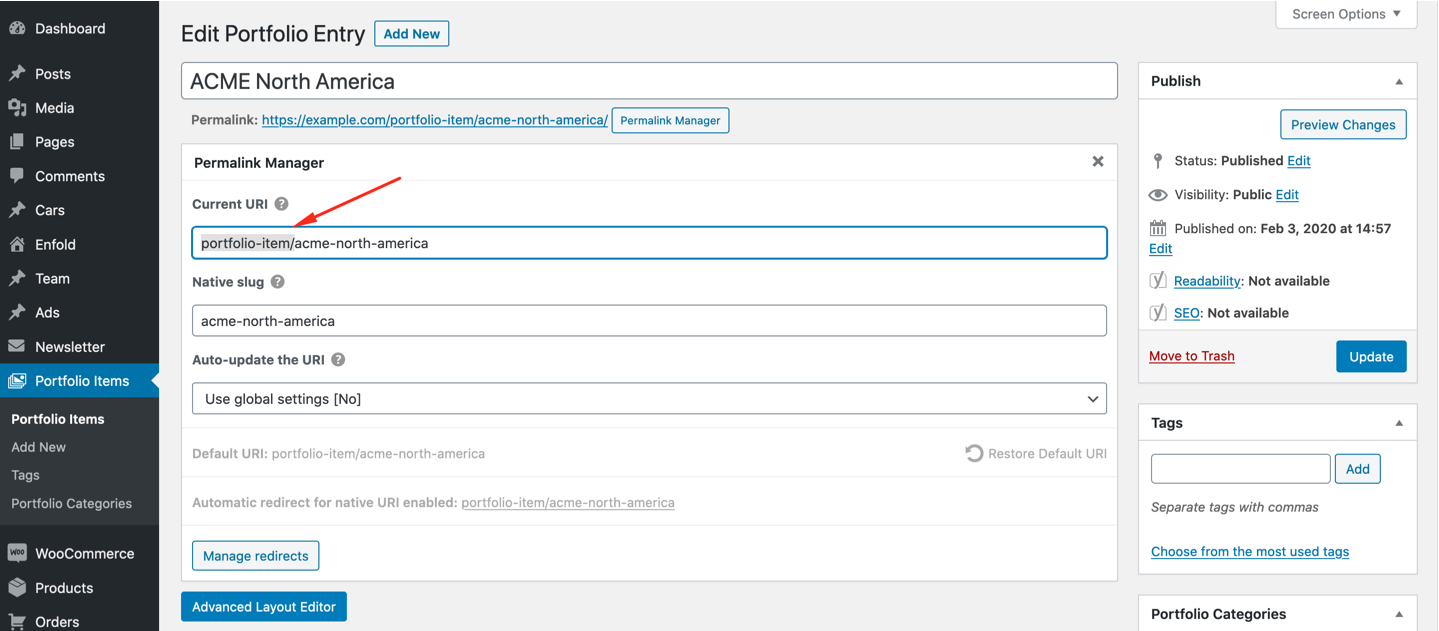The width and height of the screenshot is (1439, 631).
Task: Select the Media library icon
Action: (x=19, y=107)
